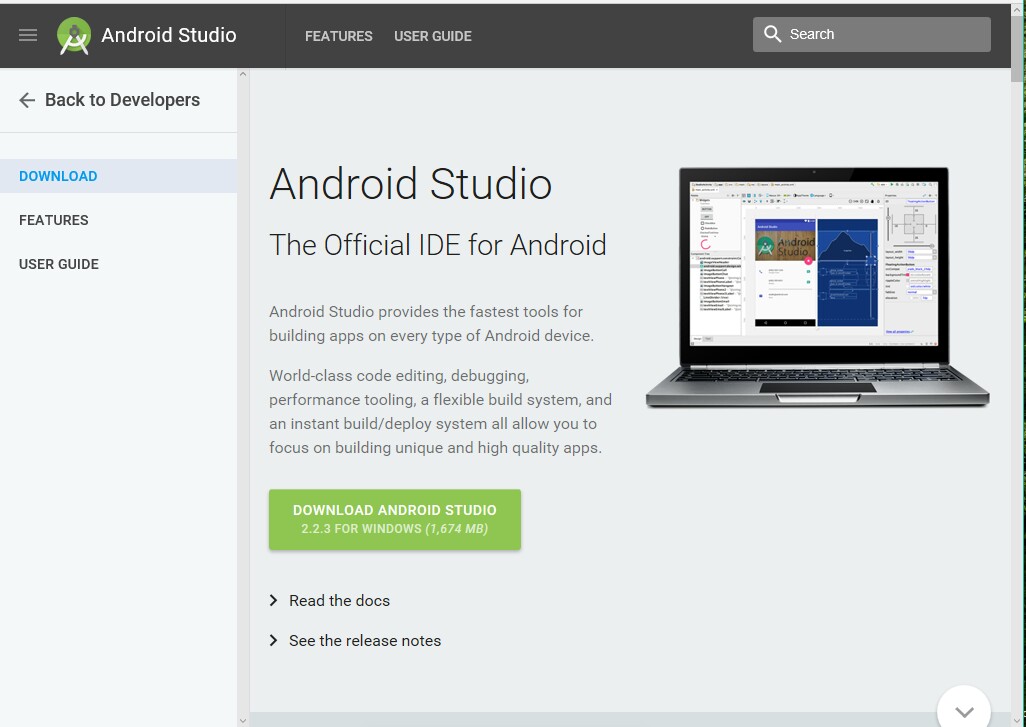Click the Android Studio logo icon
The image size is (1026, 727).
point(74,36)
